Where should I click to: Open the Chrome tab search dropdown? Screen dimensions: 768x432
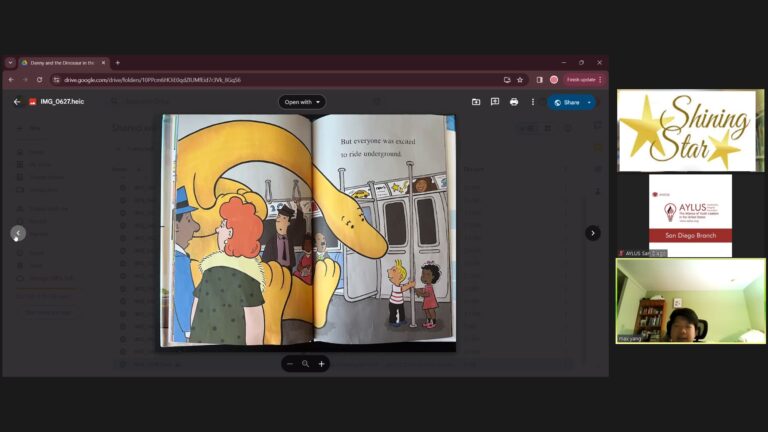(x=10, y=63)
